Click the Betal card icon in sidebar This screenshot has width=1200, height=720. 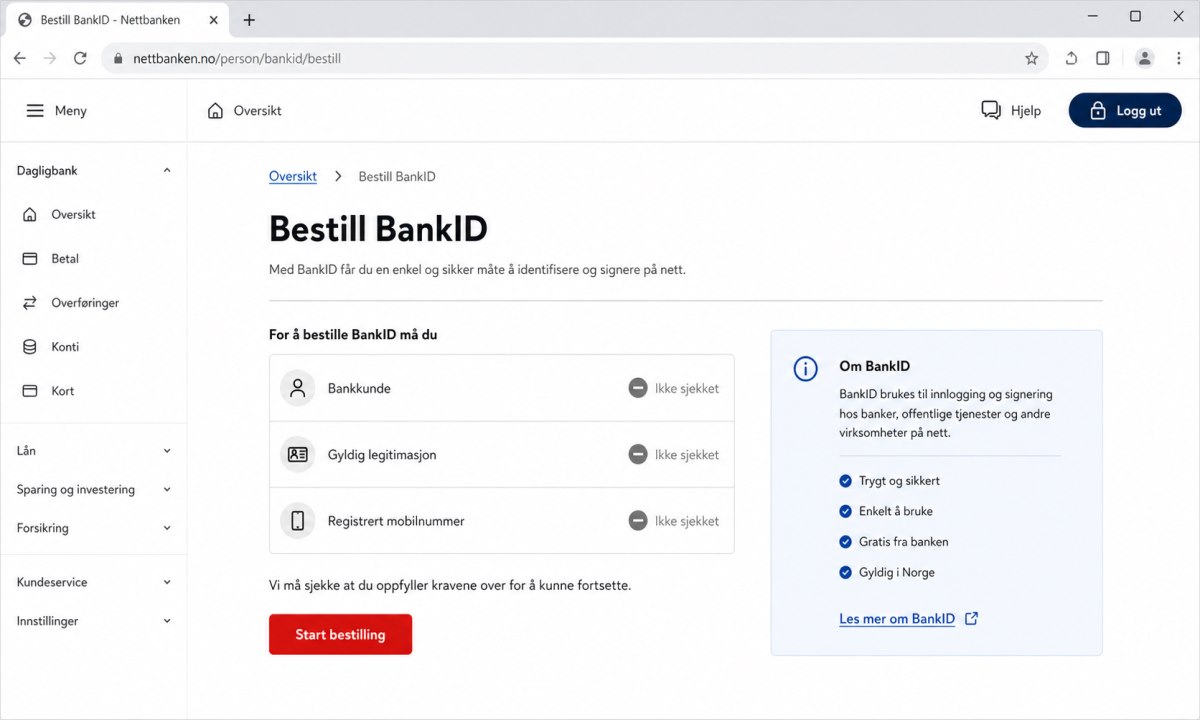pyautogui.click(x=30, y=259)
